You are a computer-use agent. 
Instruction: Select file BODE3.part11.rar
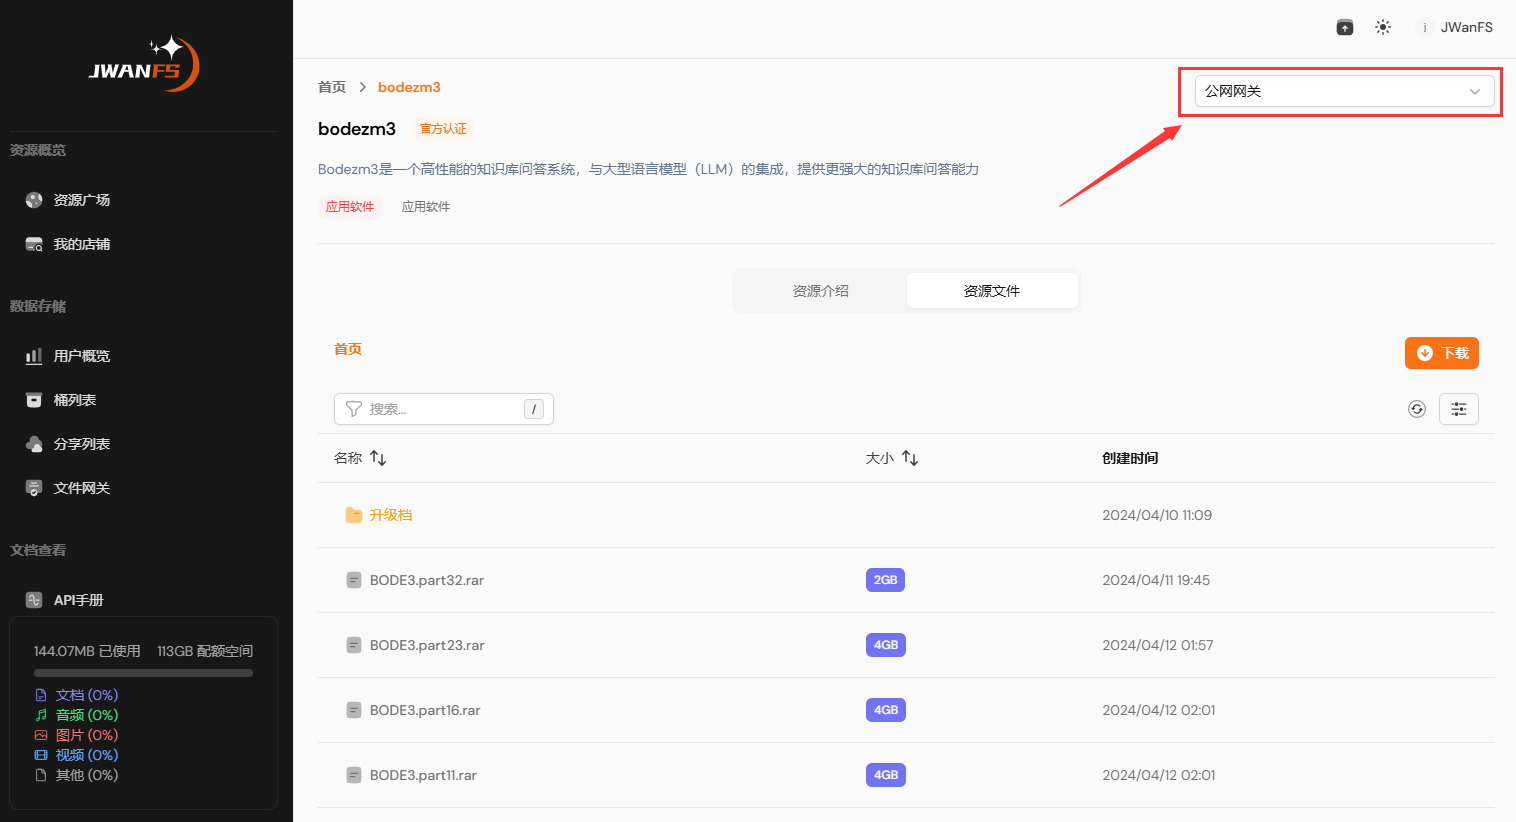(423, 775)
